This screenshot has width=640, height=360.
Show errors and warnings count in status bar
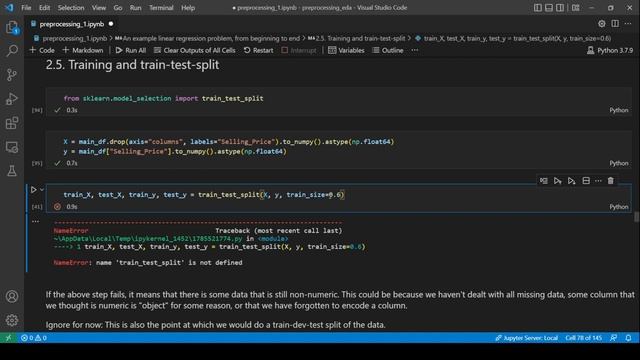coord(34,338)
